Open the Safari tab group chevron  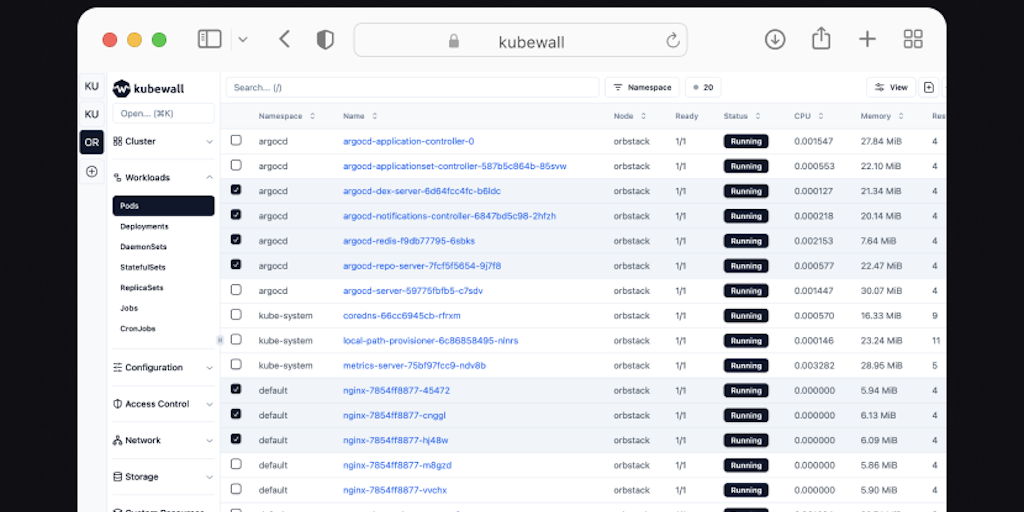pyautogui.click(x=243, y=40)
